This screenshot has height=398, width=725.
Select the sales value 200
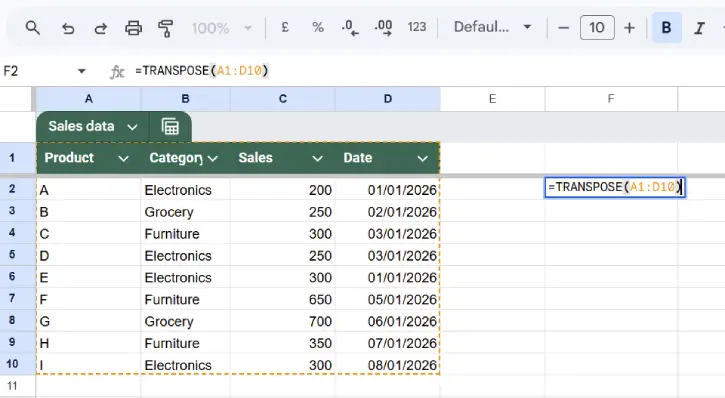pos(283,190)
